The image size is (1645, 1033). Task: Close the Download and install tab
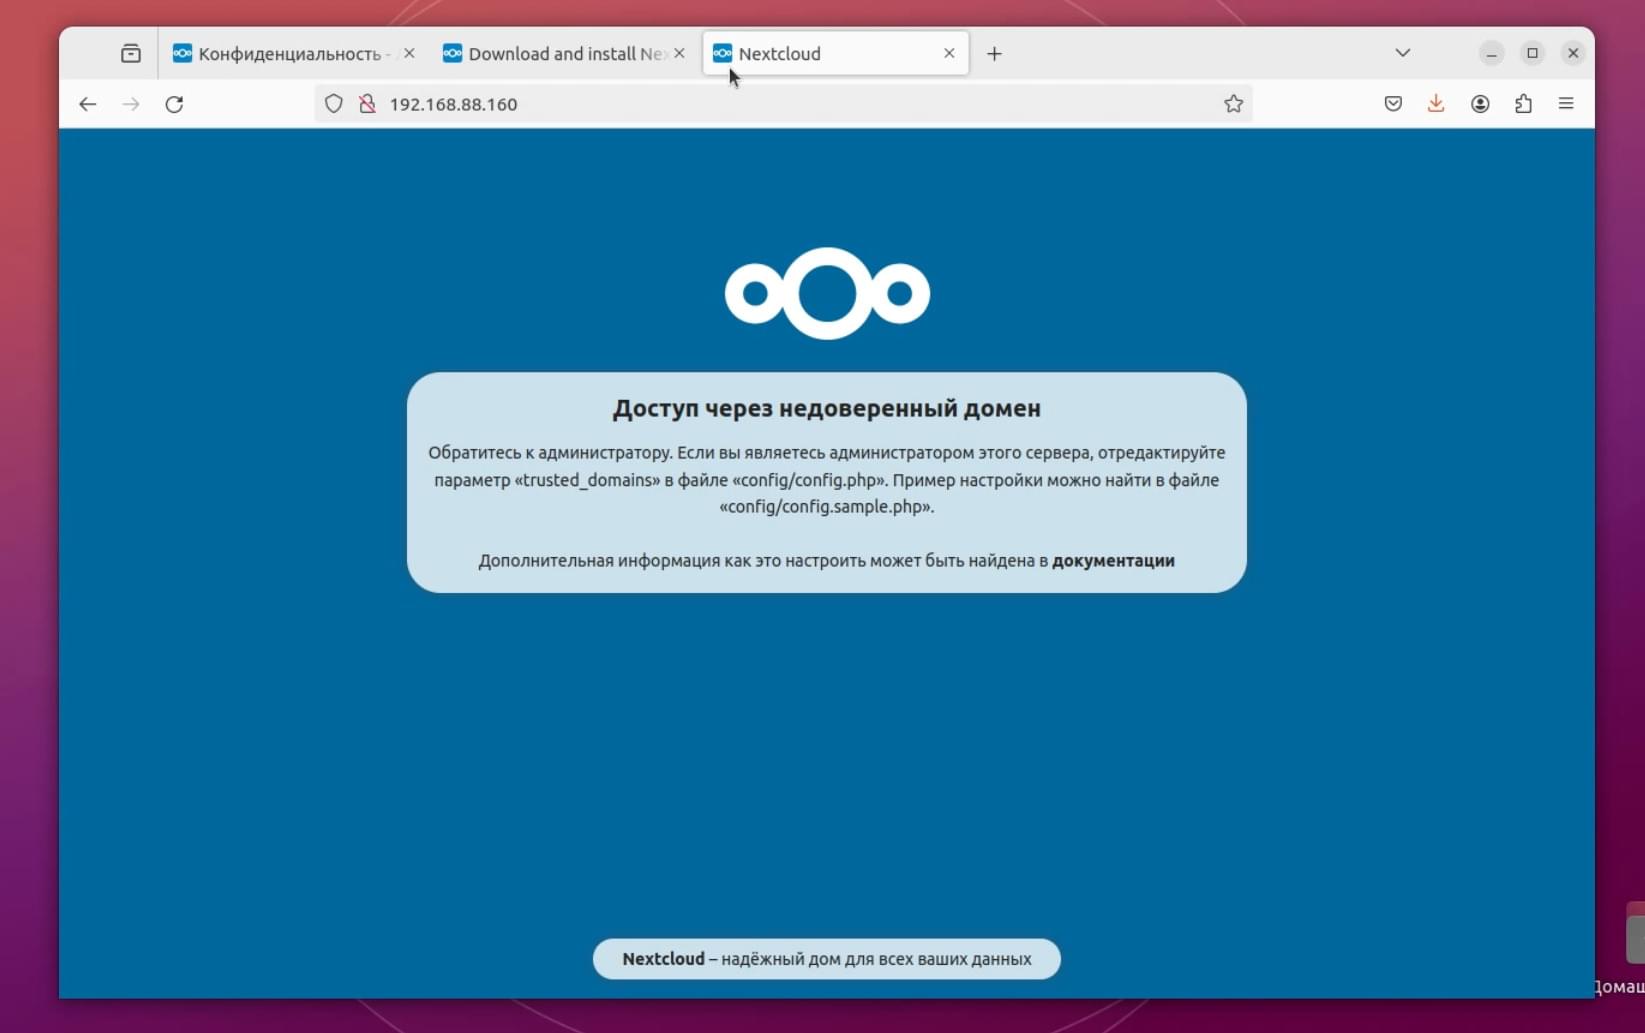point(680,54)
